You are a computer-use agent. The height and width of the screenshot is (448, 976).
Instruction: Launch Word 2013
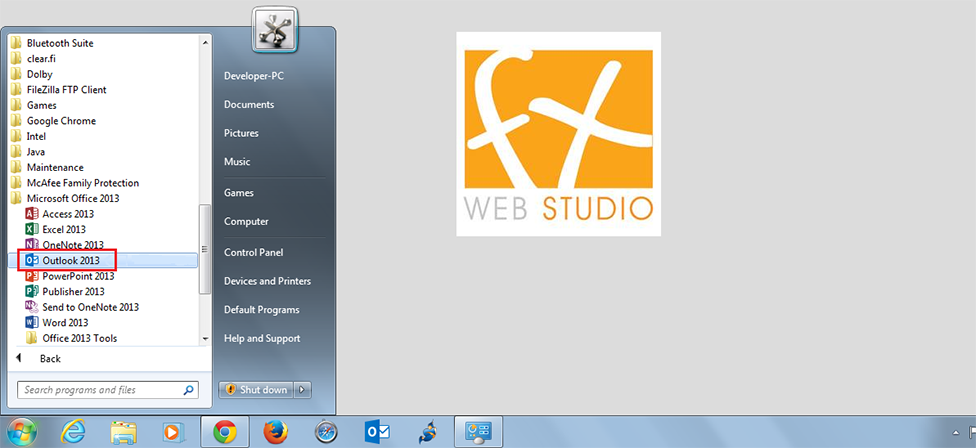tap(56, 323)
